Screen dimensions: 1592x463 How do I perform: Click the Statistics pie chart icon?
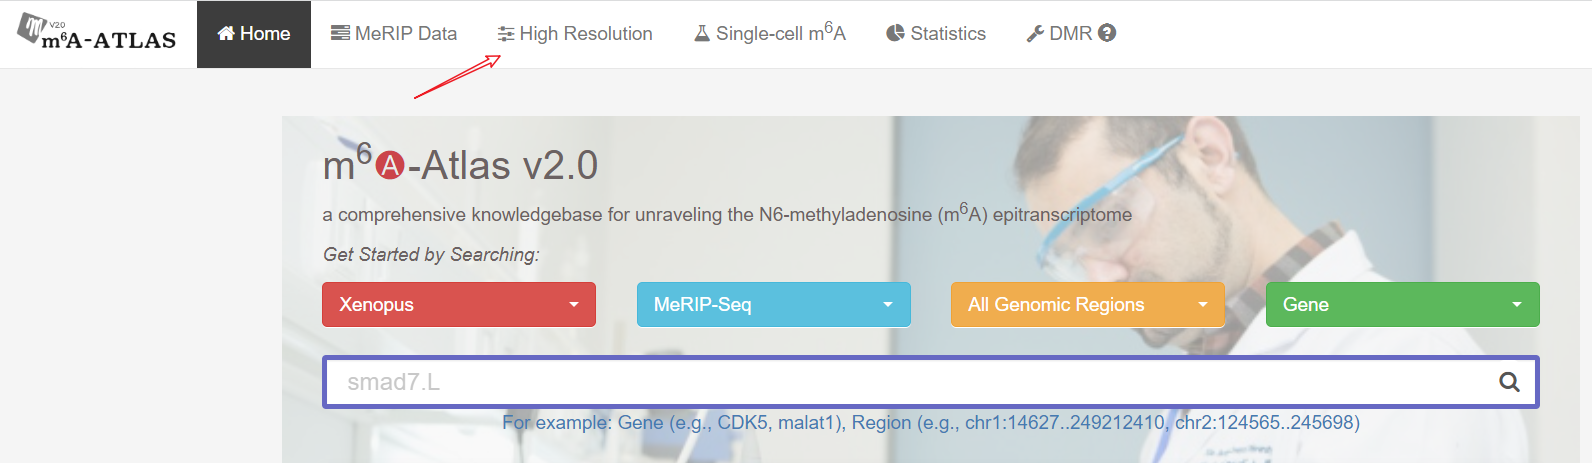coord(895,33)
